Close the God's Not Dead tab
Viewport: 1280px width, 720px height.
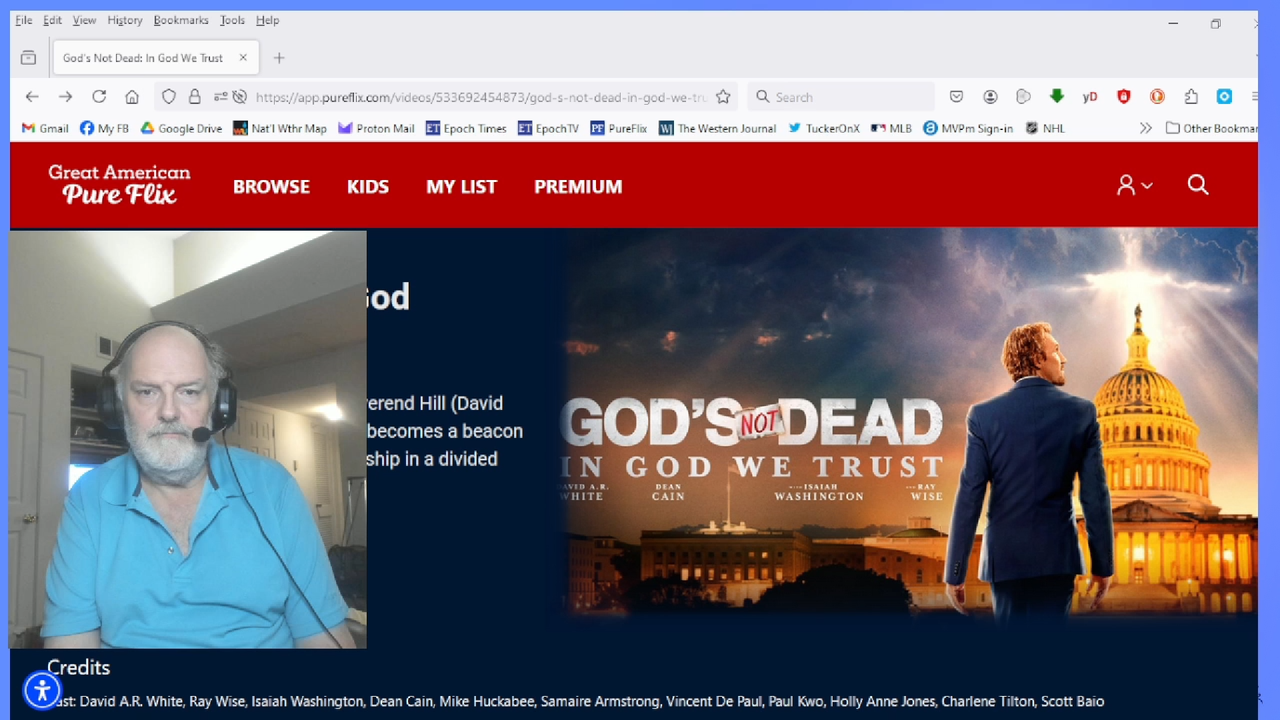(x=243, y=58)
